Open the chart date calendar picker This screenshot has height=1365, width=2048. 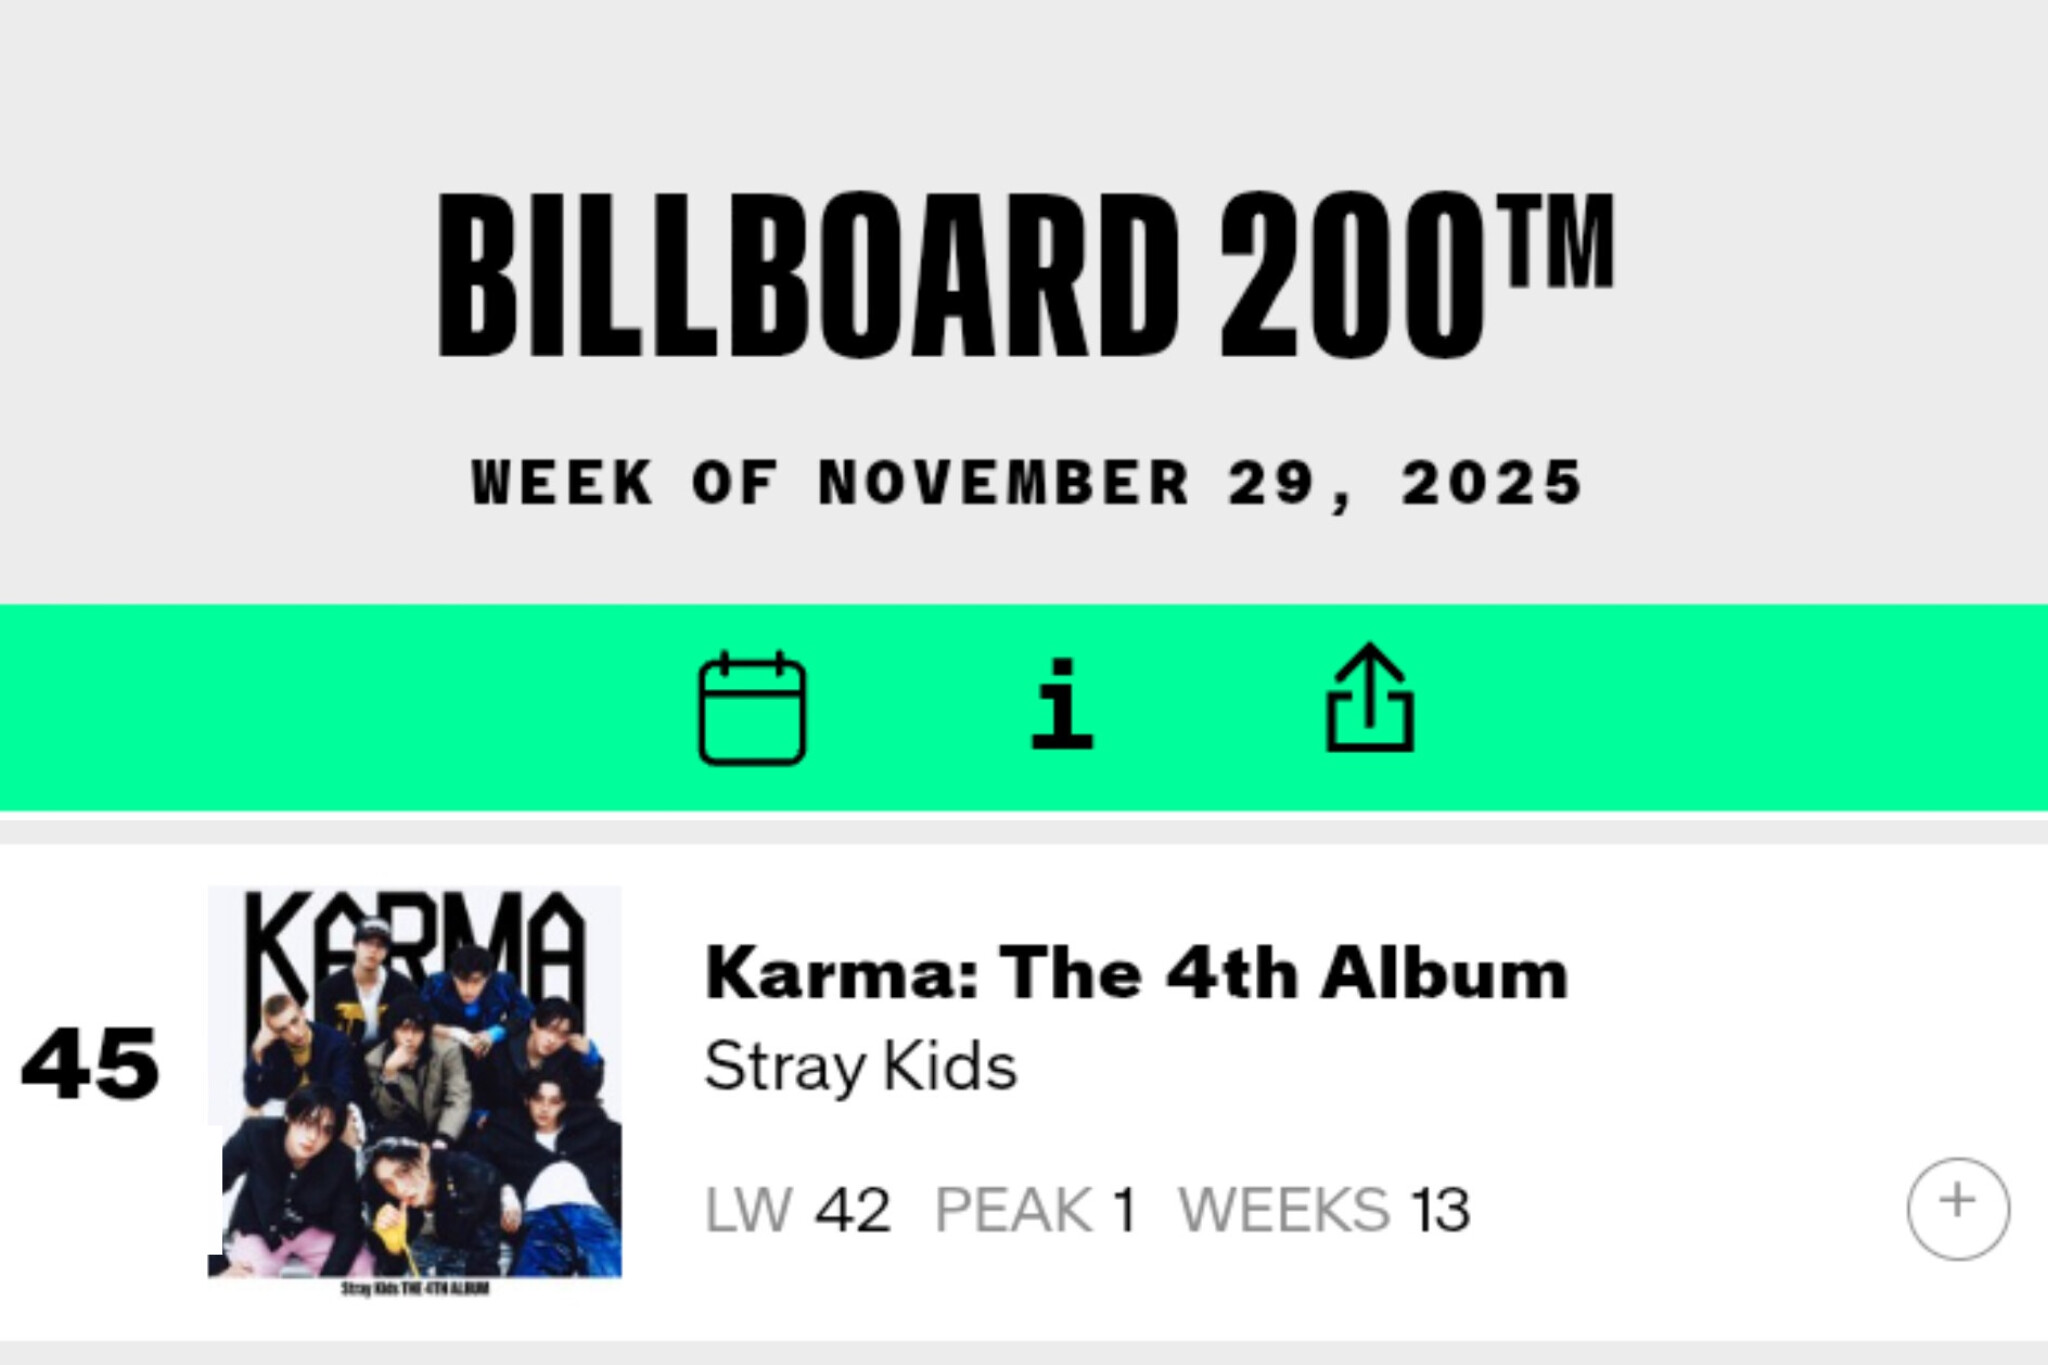[x=752, y=707]
